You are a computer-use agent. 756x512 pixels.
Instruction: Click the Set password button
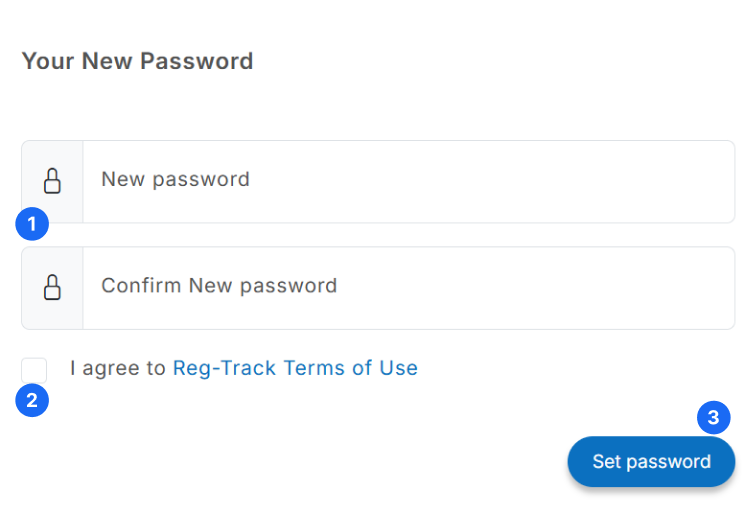pyautogui.click(x=651, y=462)
